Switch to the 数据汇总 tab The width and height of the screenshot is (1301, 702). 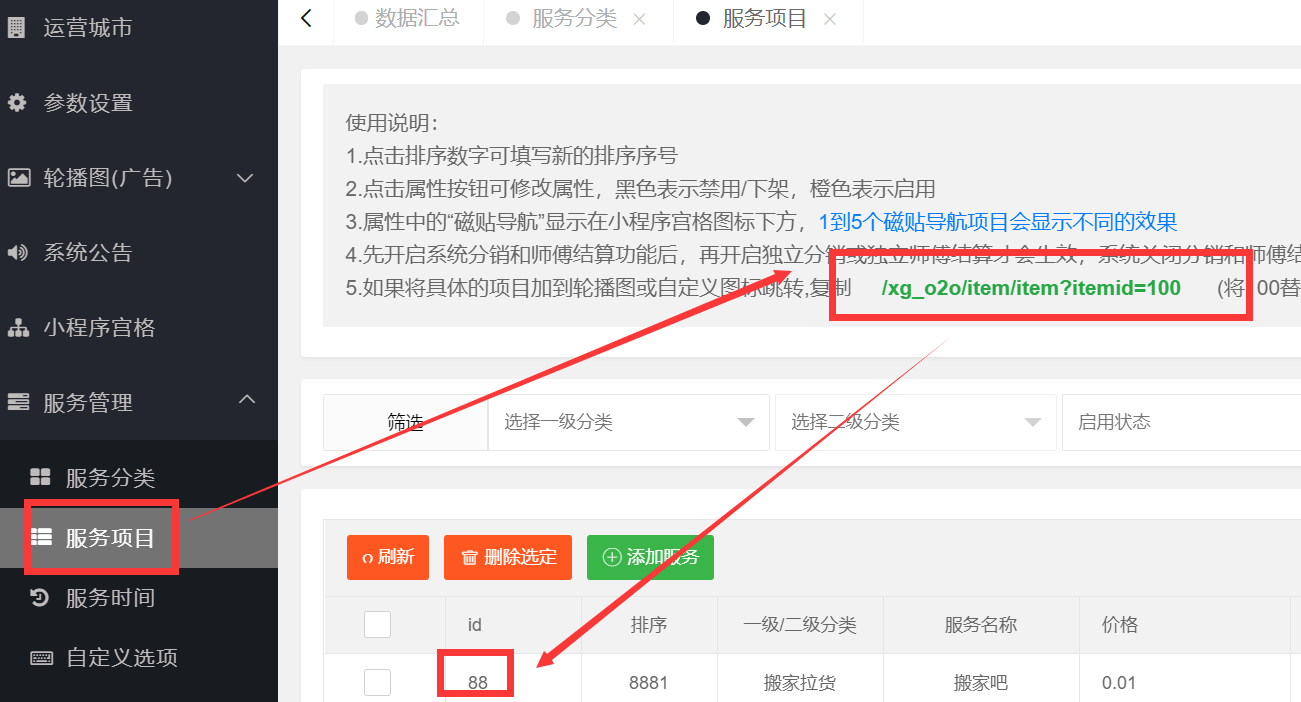tap(407, 18)
